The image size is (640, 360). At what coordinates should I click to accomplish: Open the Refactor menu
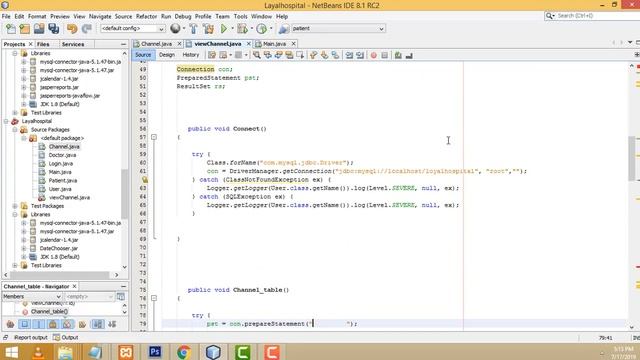(146, 16)
